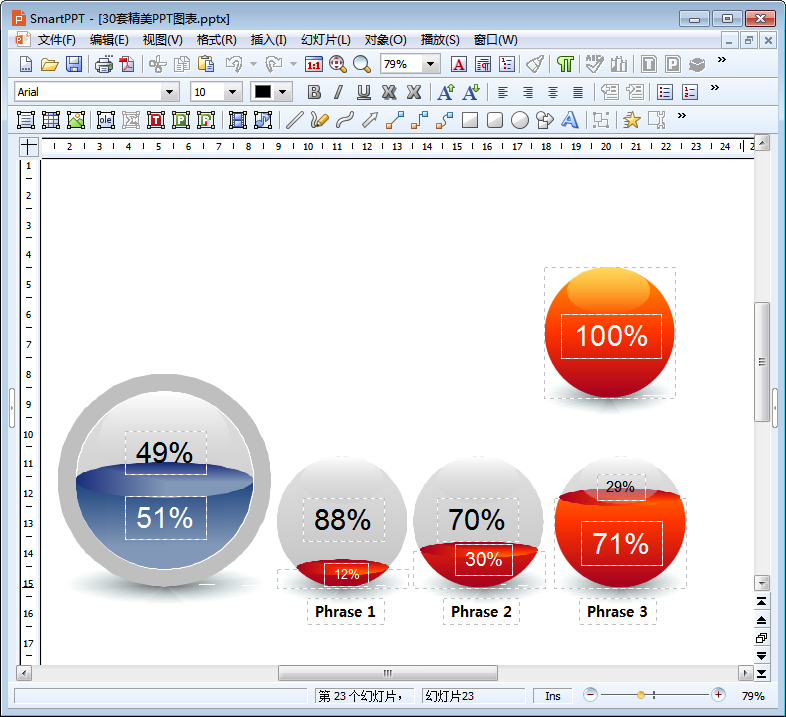
Task: Toggle formatting marks pilcrow icon
Action: 565,64
